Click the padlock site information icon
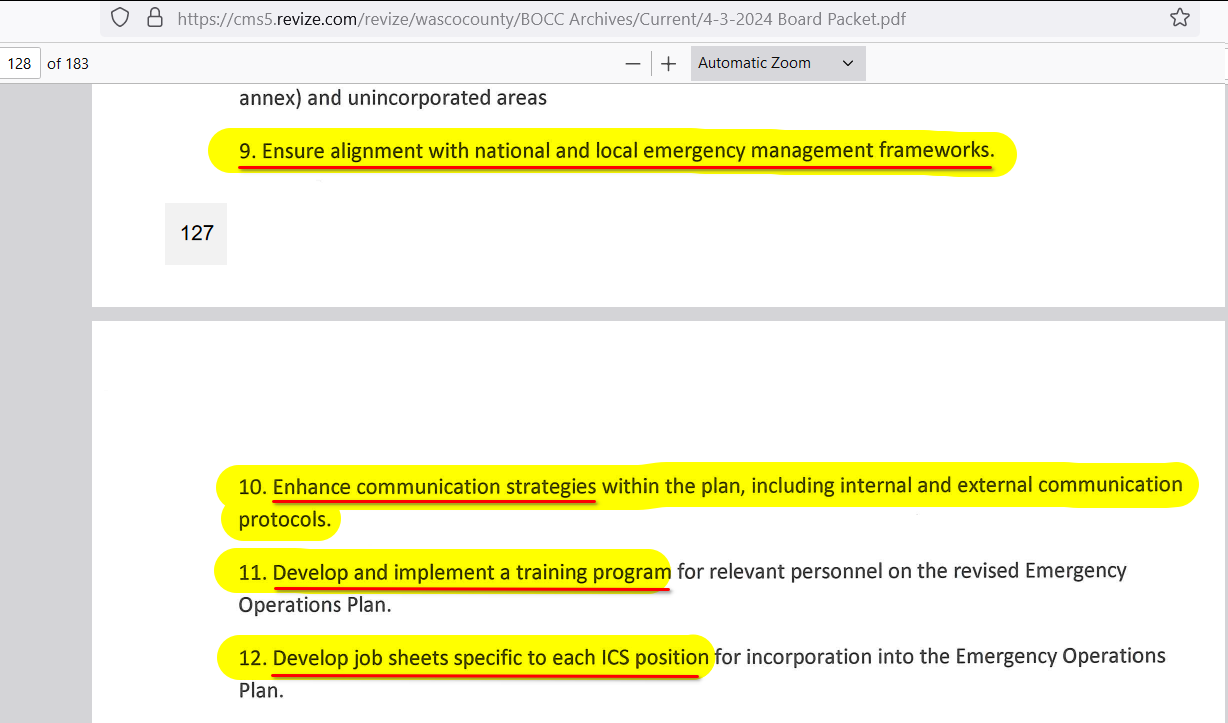The width and height of the screenshot is (1228, 723). click(x=154, y=17)
